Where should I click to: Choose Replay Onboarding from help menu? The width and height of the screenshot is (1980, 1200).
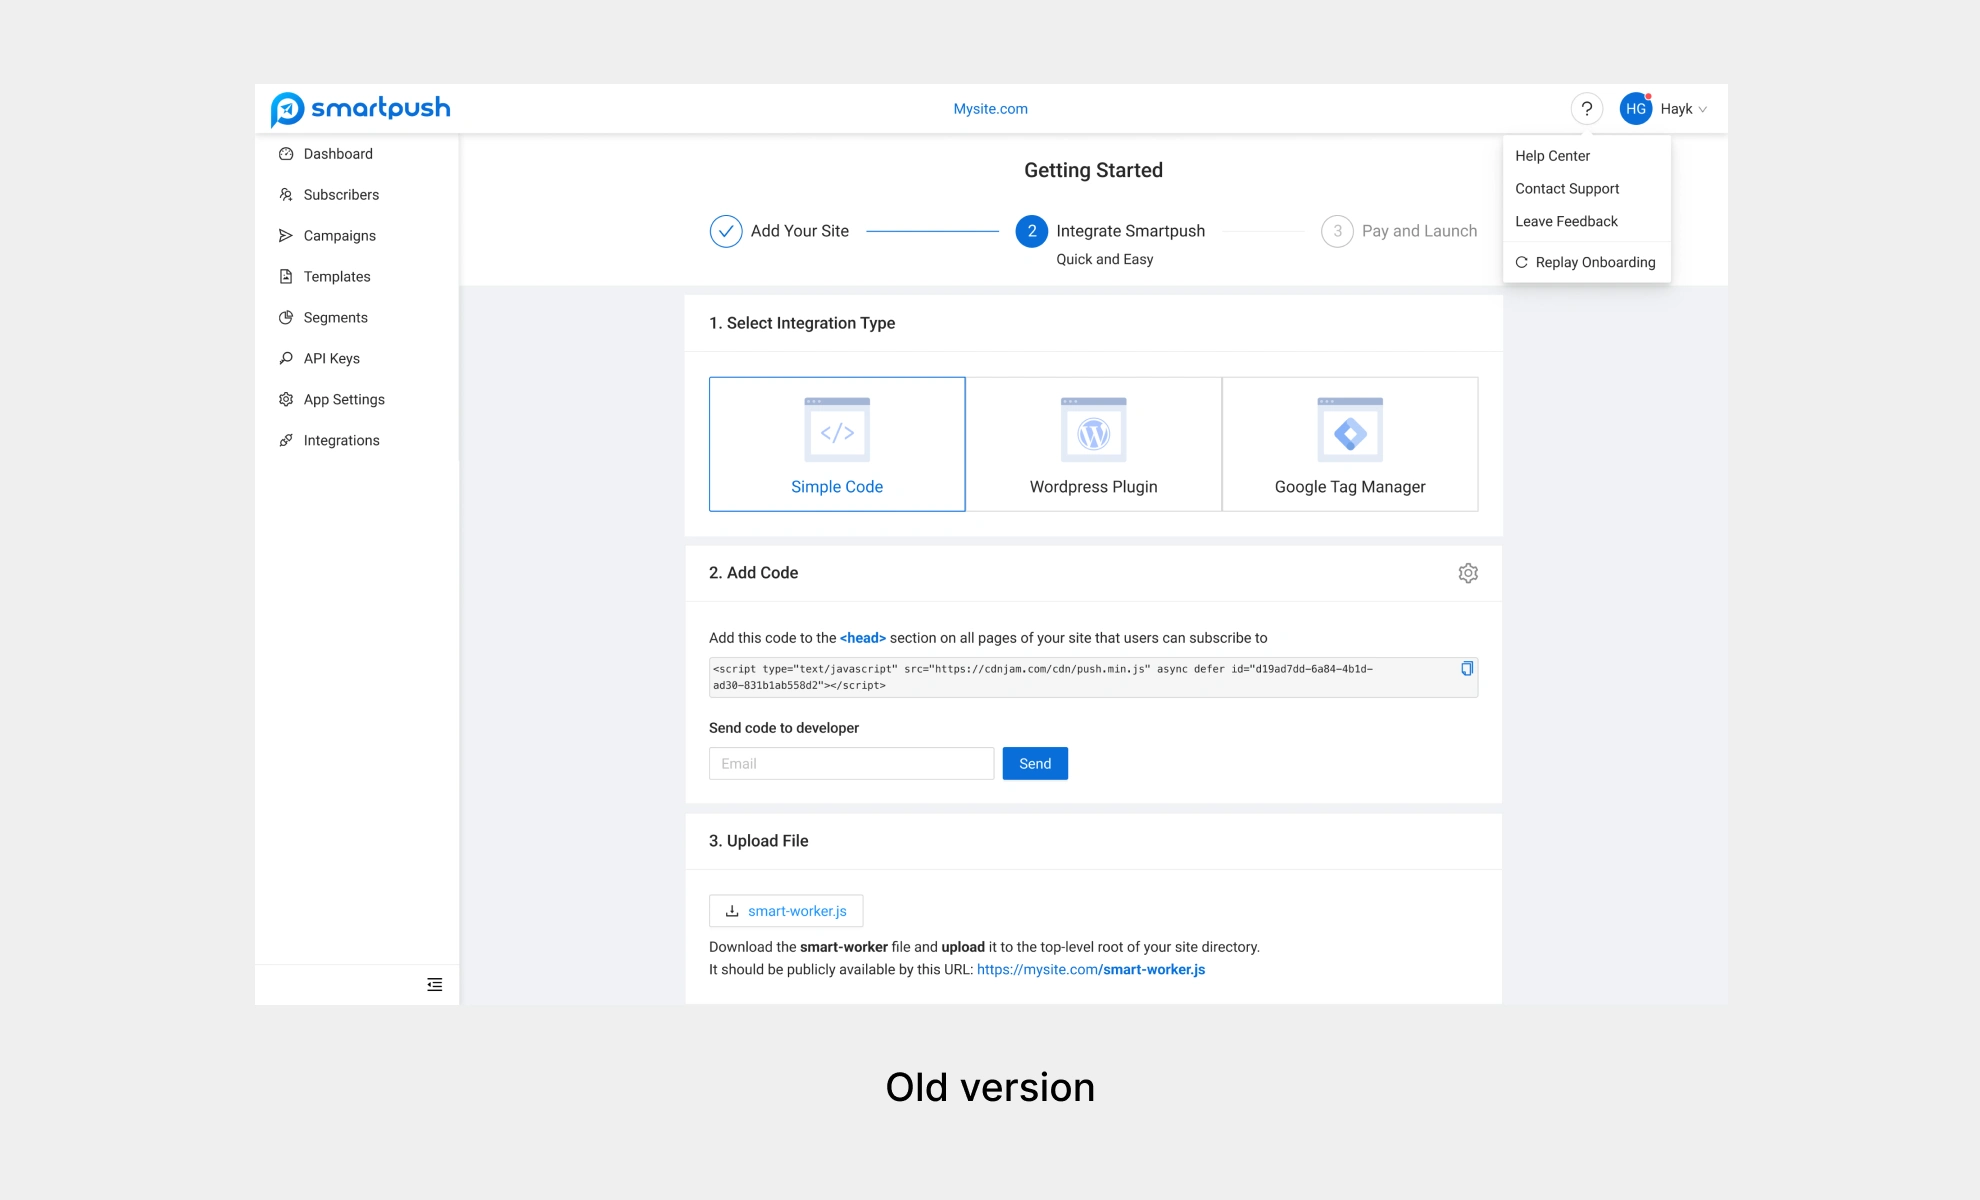coord(1586,262)
